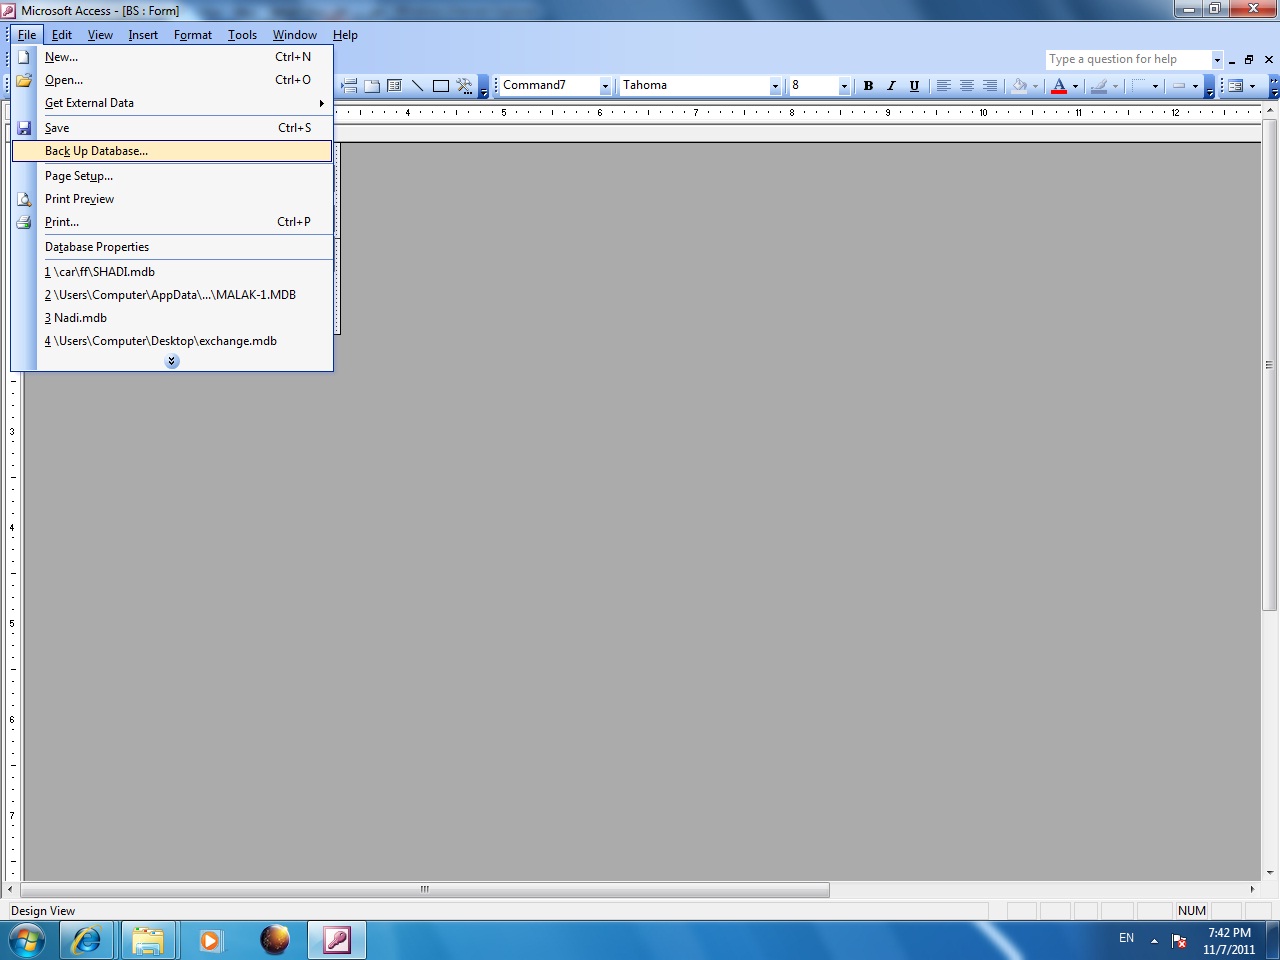Open the font size dropdown showing 8
1280x960 pixels.
pos(844,86)
